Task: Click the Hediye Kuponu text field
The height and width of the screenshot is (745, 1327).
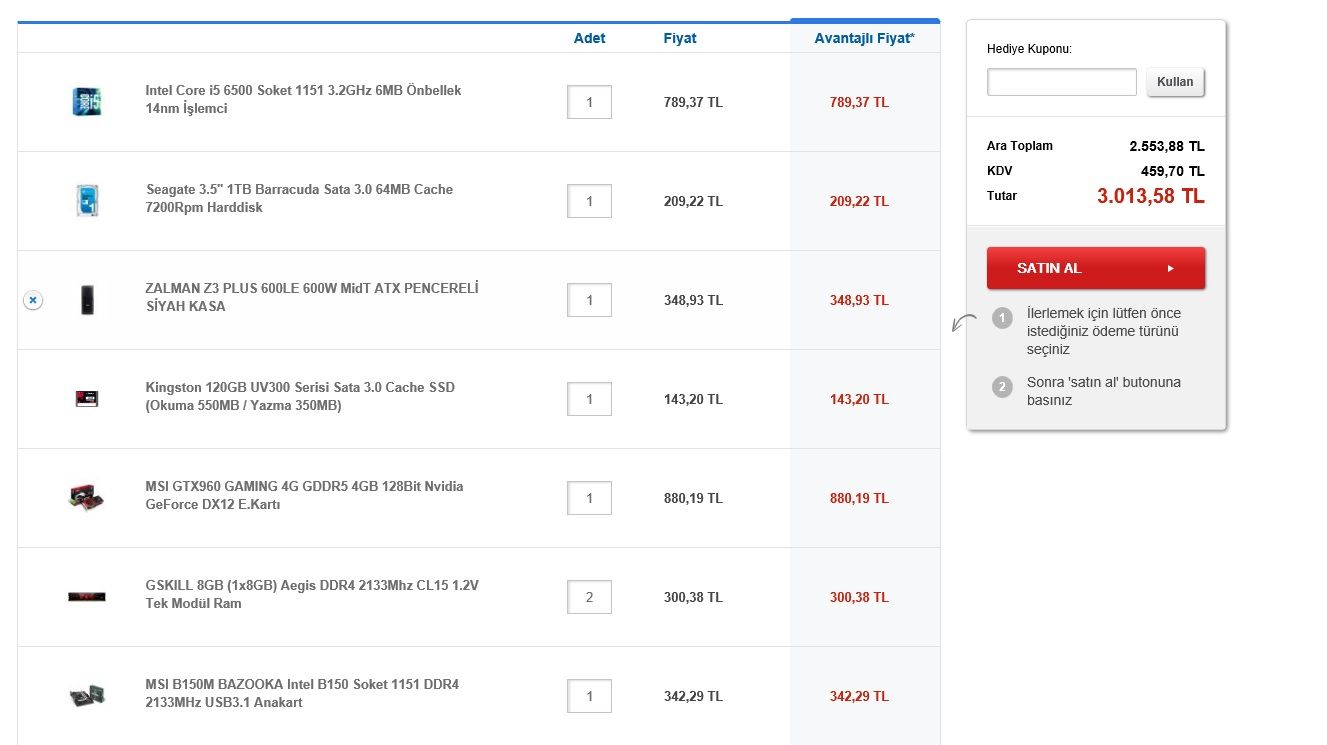Action: pyautogui.click(x=1061, y=82)
